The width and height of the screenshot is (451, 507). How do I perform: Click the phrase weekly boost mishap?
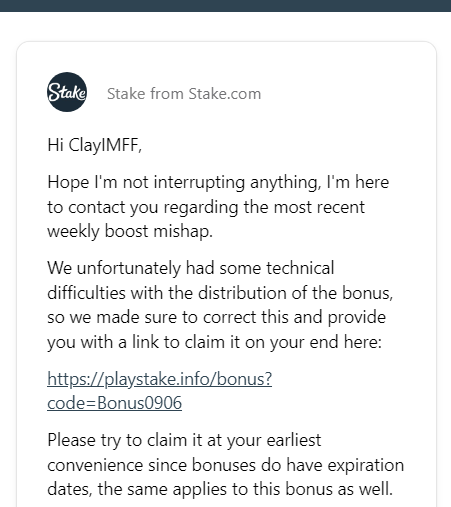[130, 231]
